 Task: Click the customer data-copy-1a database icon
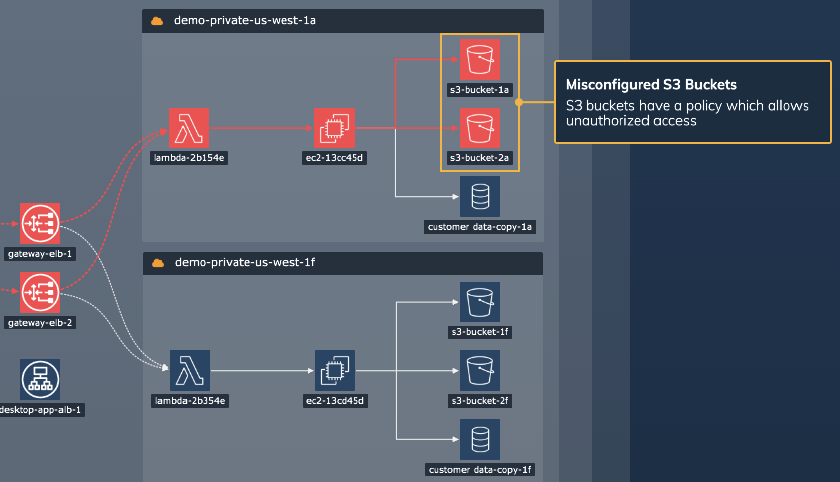pos(479,196)
